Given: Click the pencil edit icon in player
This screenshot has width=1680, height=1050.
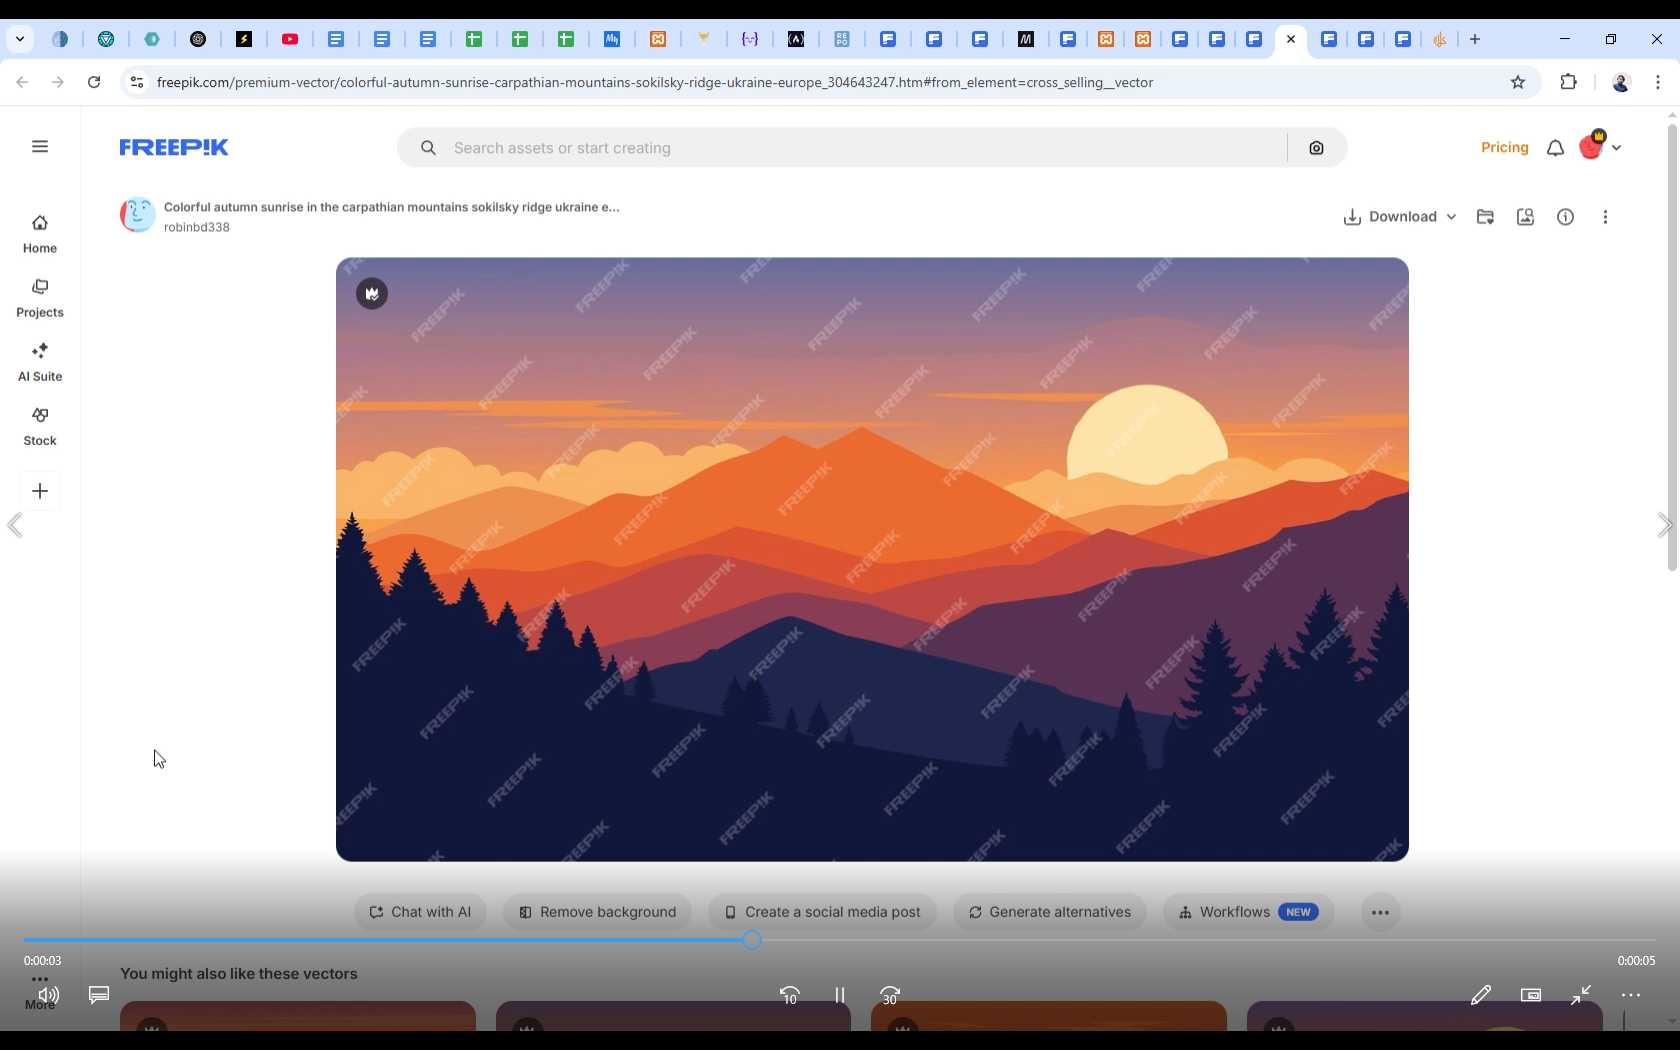Looking at the screenshot, I should point(1481,995).
